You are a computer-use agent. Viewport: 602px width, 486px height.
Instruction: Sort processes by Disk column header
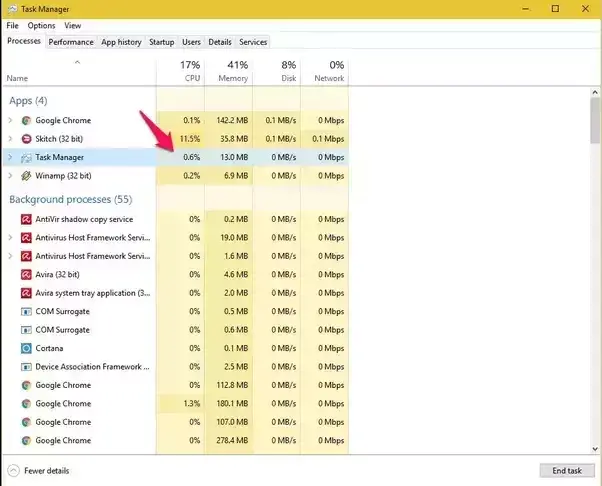point(276,71)
